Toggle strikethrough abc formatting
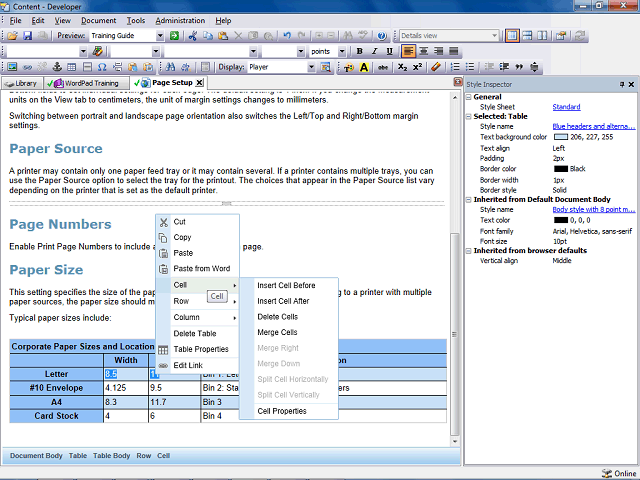The image size is (640, 480). click(x=382, y=67)
